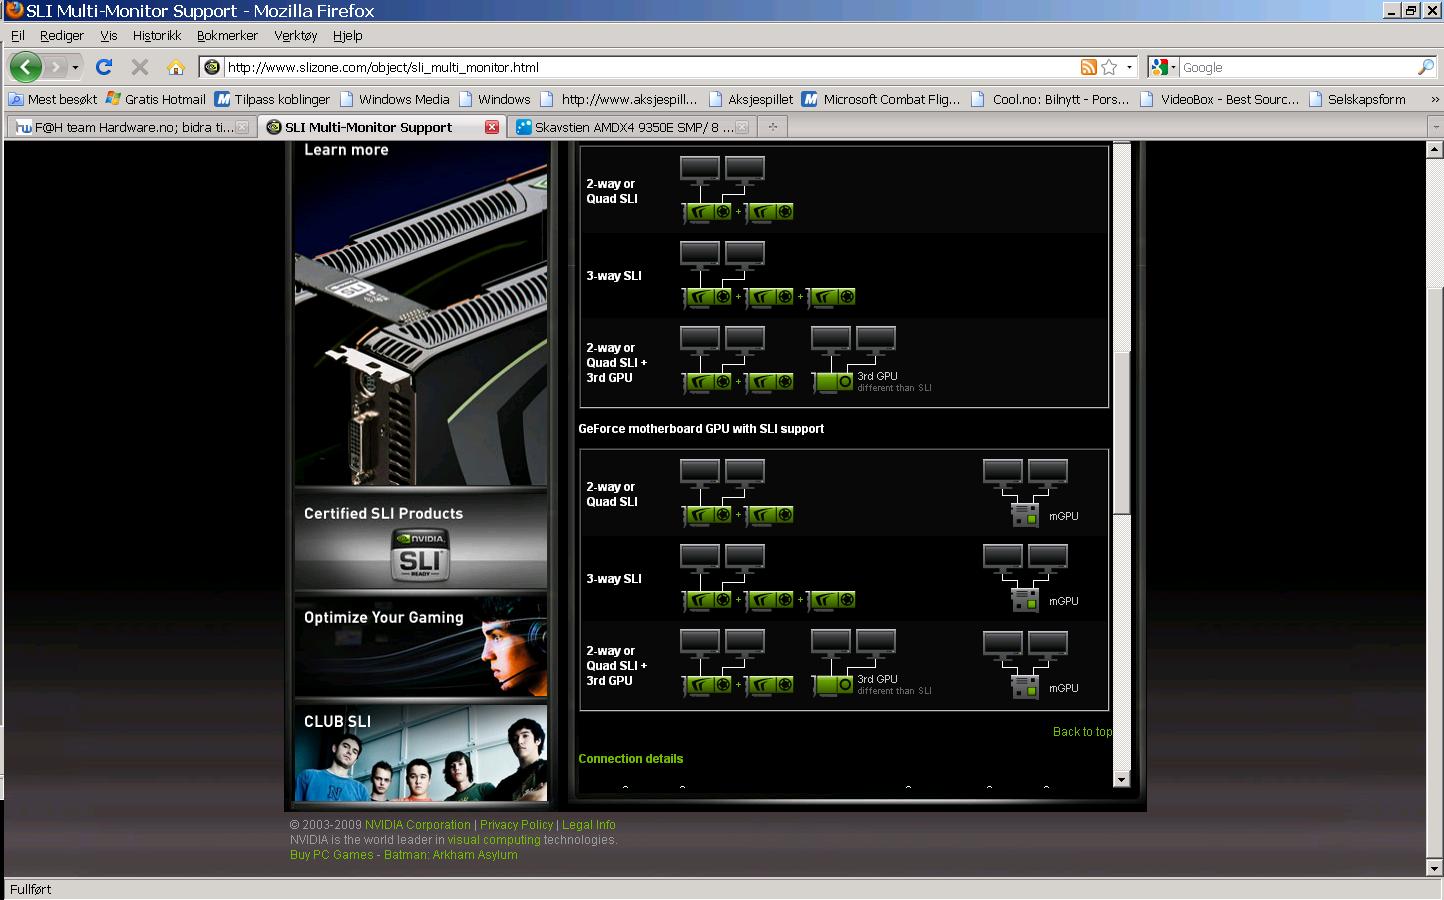Show more bookmarks with the chevron
The width and height of the screenshot is (1444, 900).
[1435, 99]
